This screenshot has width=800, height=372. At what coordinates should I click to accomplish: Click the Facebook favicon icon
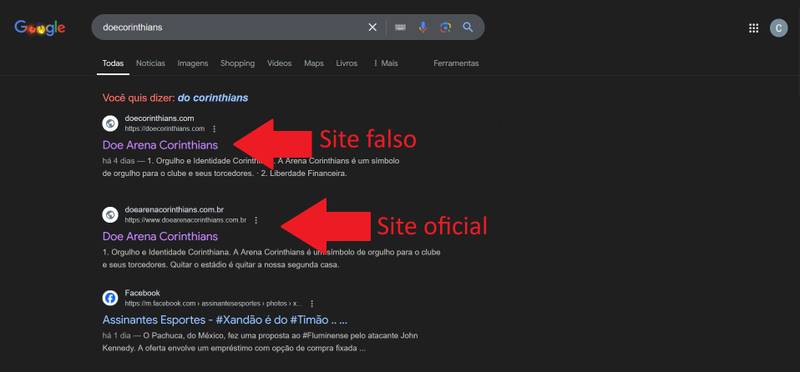coord(110,298)
